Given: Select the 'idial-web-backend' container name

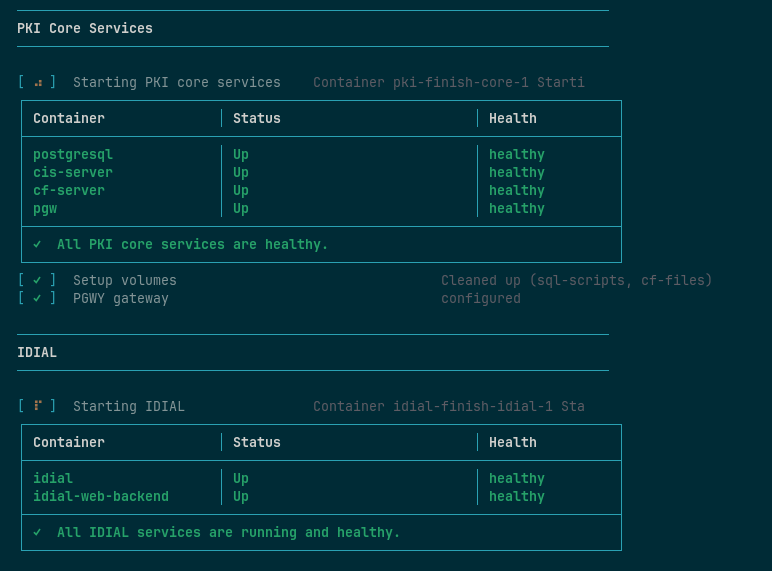Looking at the screenshot, I should click(x=101, y=496).
